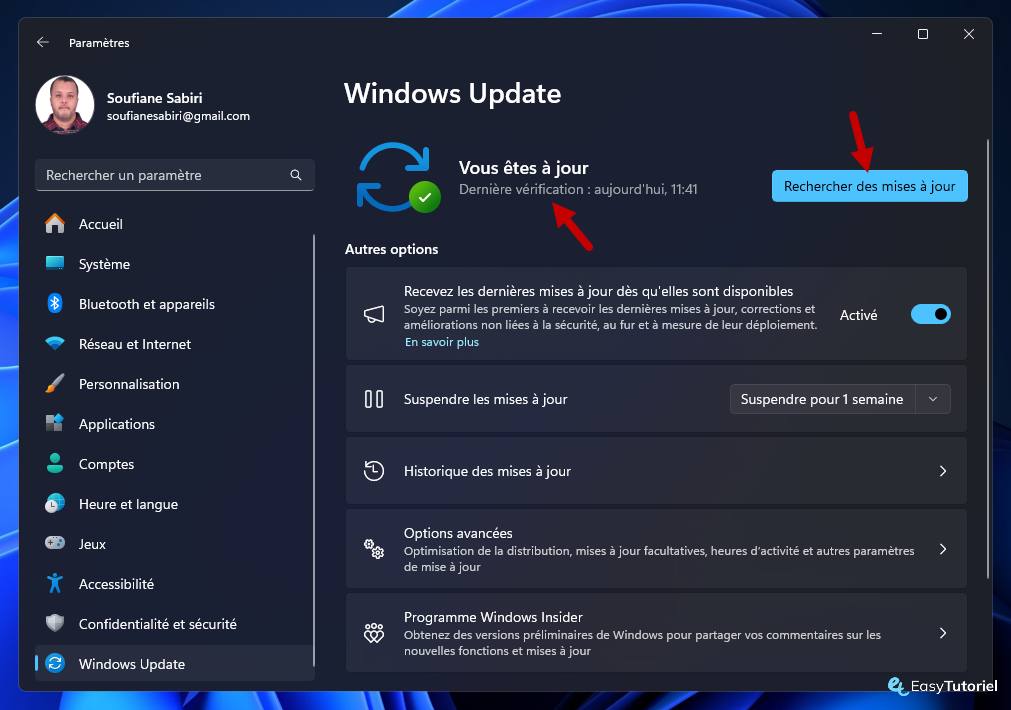The width and height of the screenshot is (1011, 710).
Task: Click the Confidentialité et sécurité shield icon
Action: pyautogui.click(x=55, y=624)
